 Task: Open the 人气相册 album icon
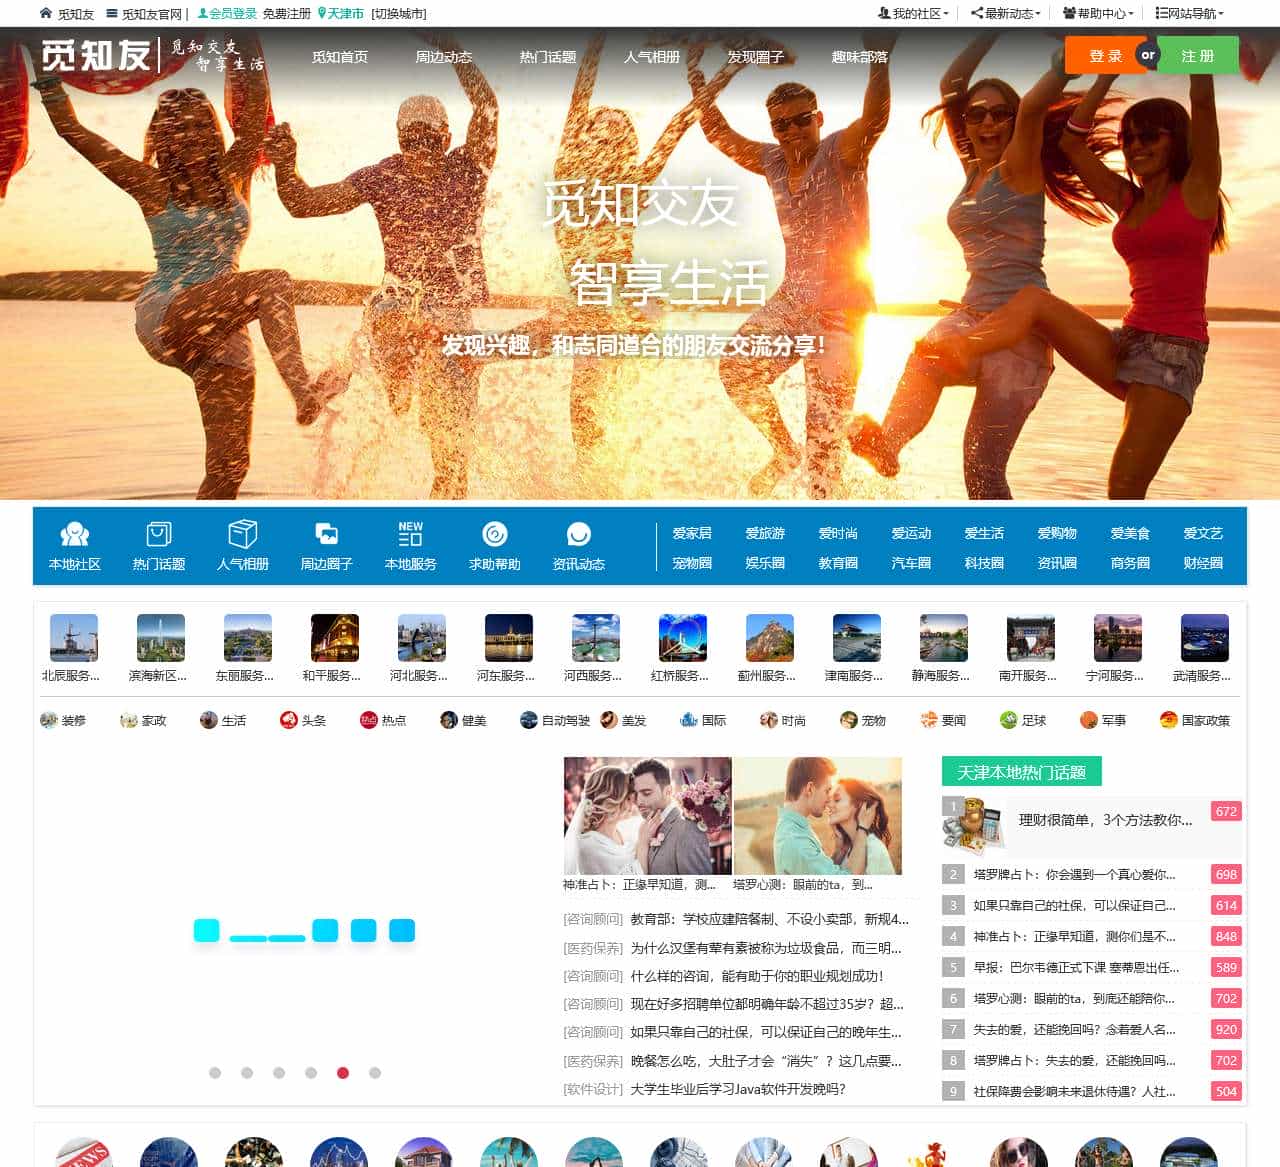point(243,535)
